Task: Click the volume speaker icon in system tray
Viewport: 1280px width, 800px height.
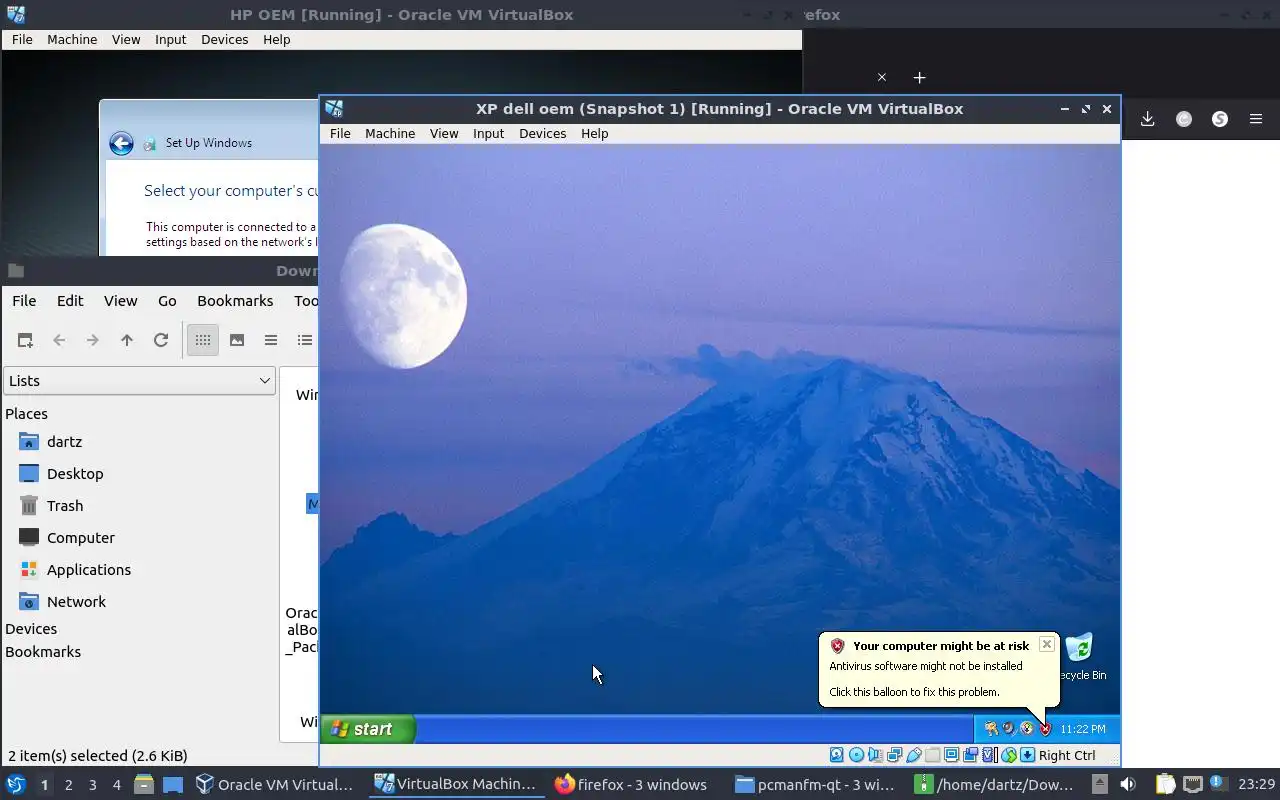Action: click(1127, 784)
